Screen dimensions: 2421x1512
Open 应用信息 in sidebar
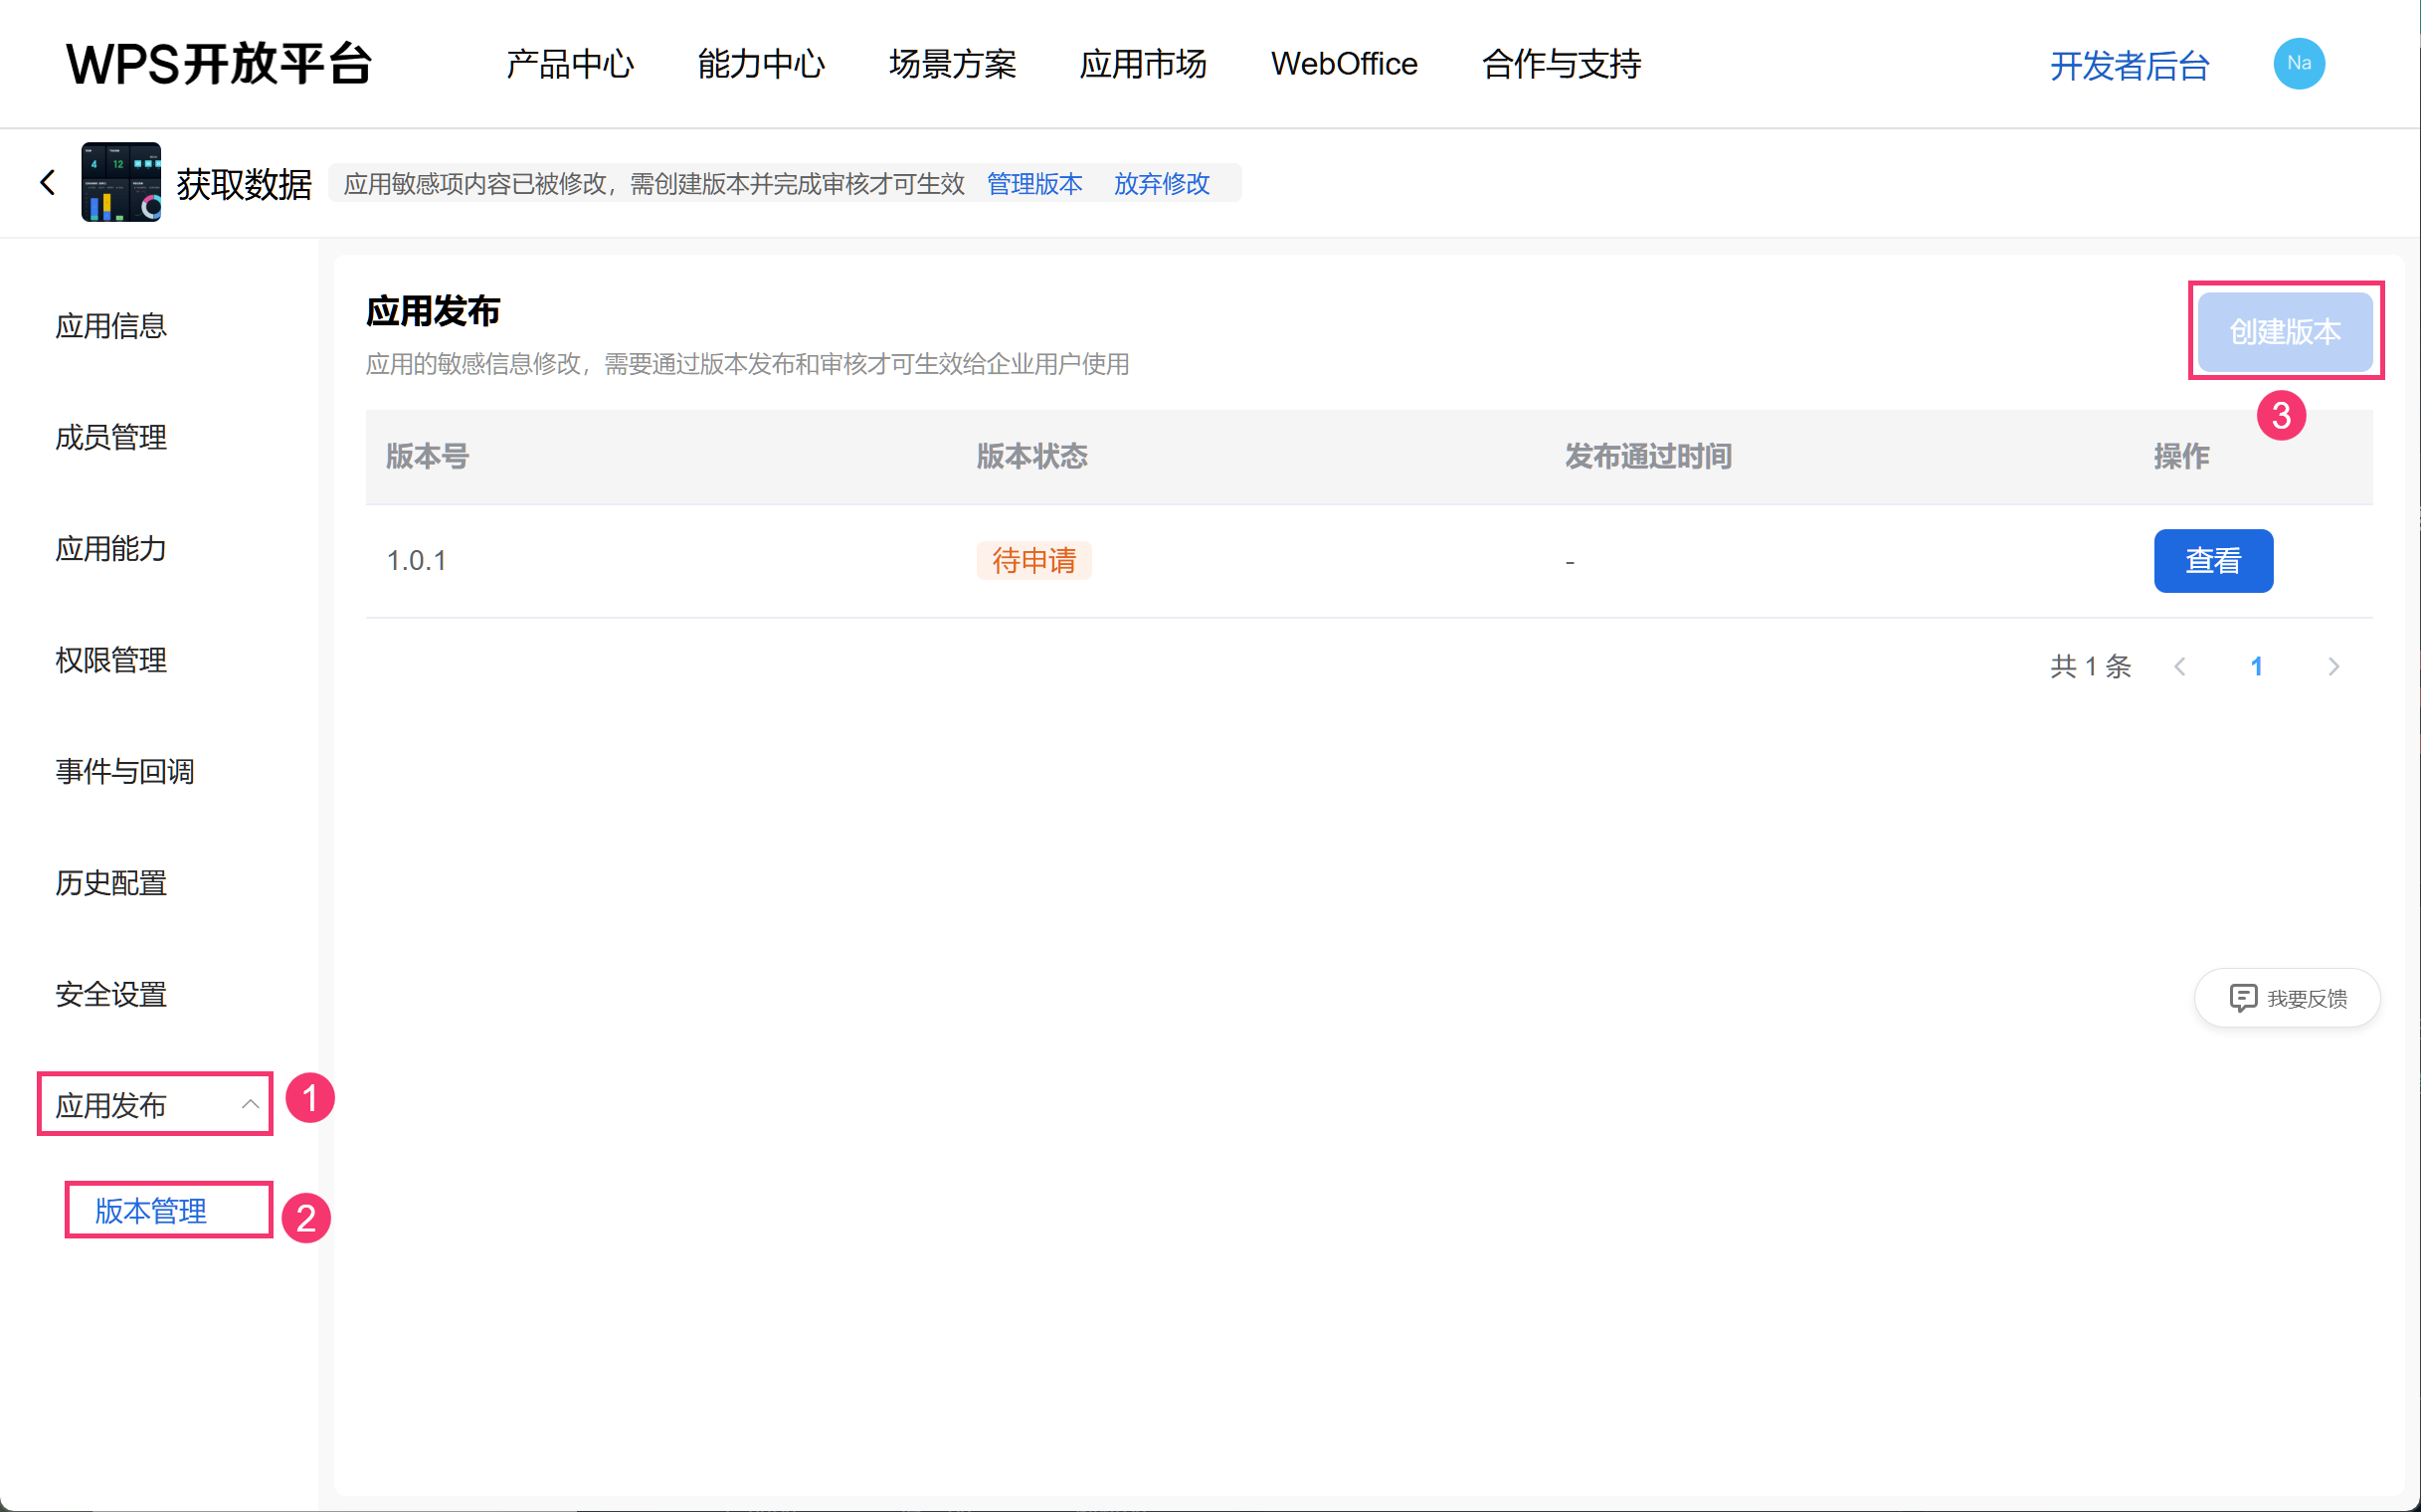point(111,326)
